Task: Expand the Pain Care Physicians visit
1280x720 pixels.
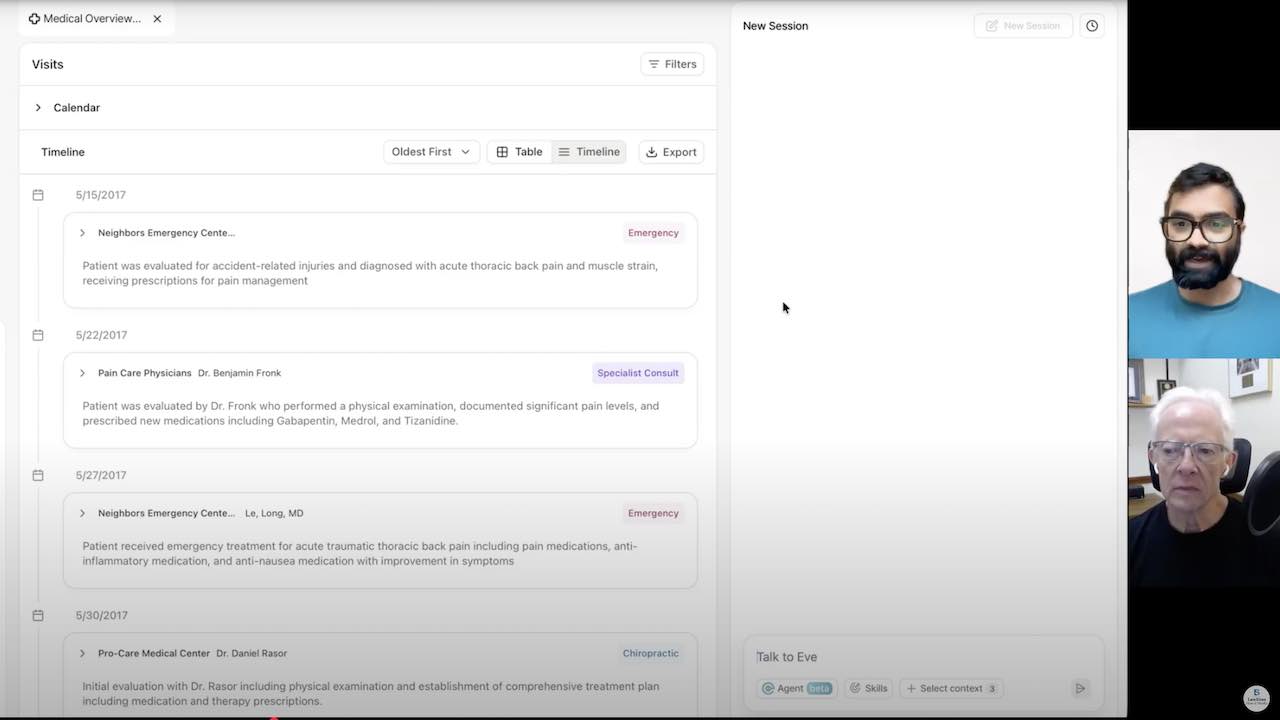Action: [x=82, y=373]
